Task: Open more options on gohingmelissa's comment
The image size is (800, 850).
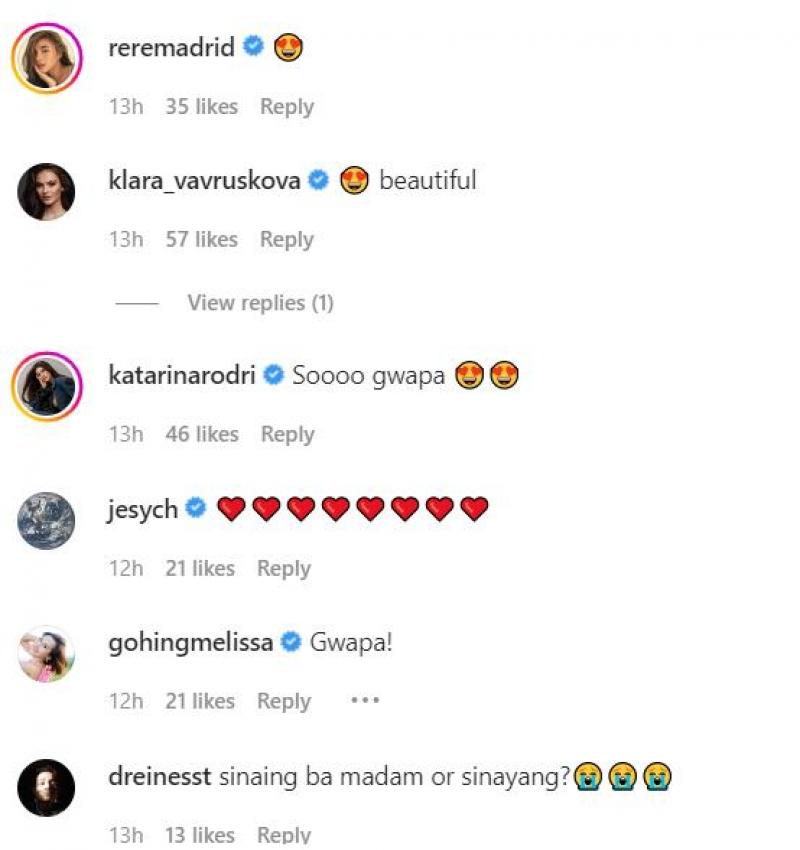Action: coord(365,701)
